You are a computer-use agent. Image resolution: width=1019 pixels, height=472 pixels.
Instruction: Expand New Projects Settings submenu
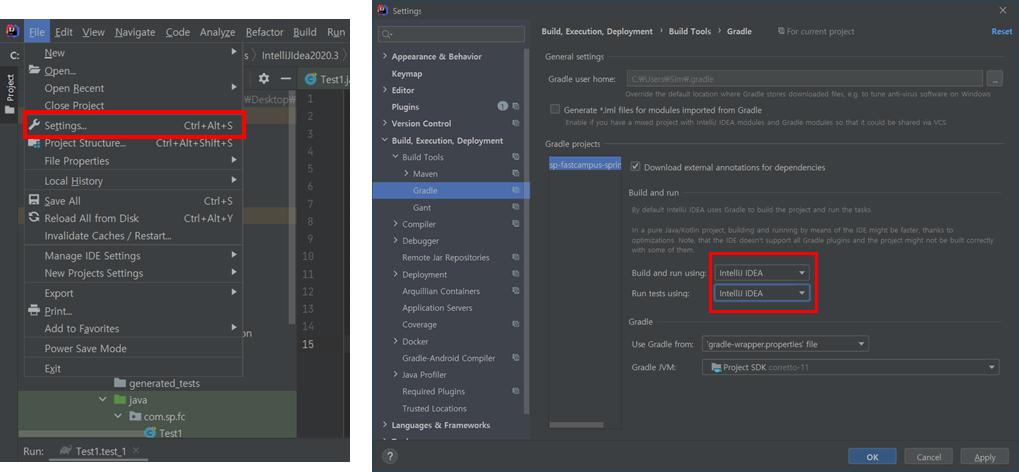pyautogui.click(x=133, y=273)
